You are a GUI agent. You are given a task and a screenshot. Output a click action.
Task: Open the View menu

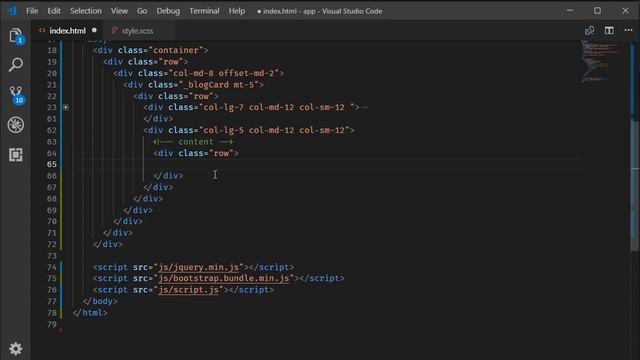[119, 11]
